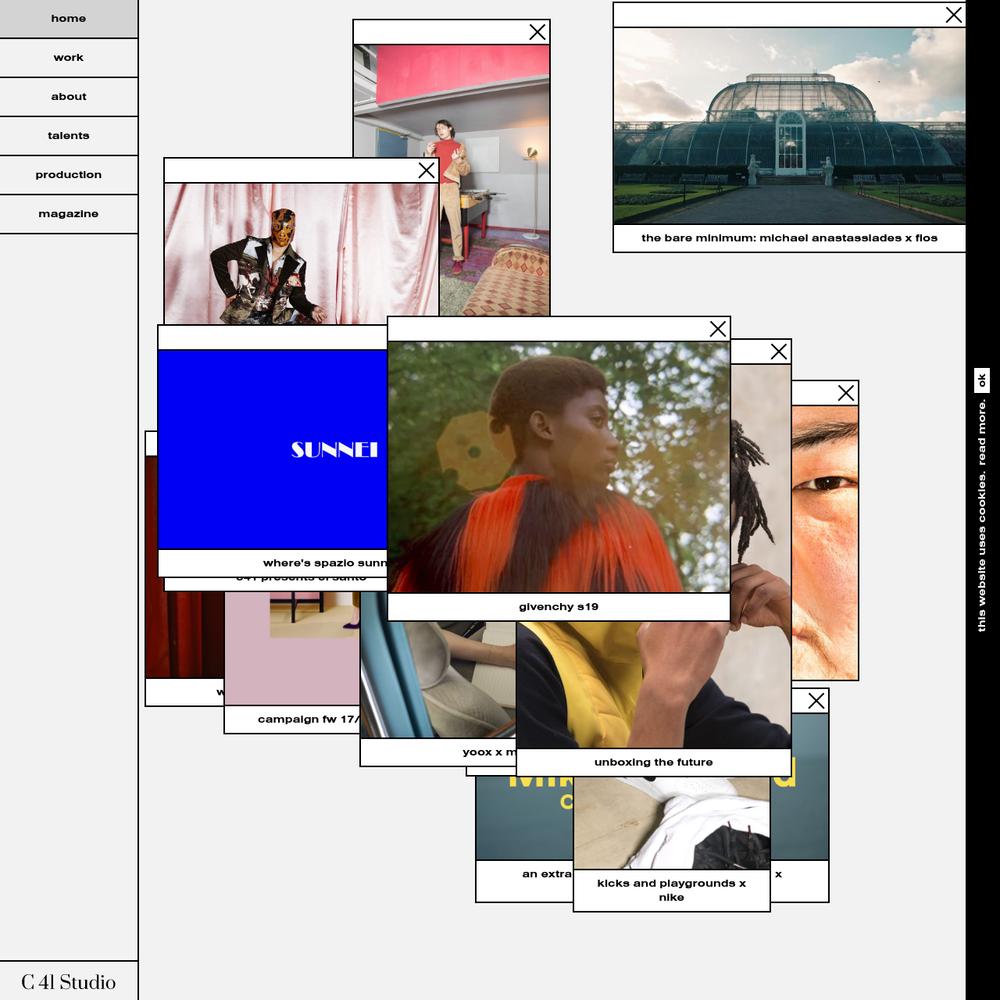Open the car seat yoox image
1000x1000 pixels.
438,679
